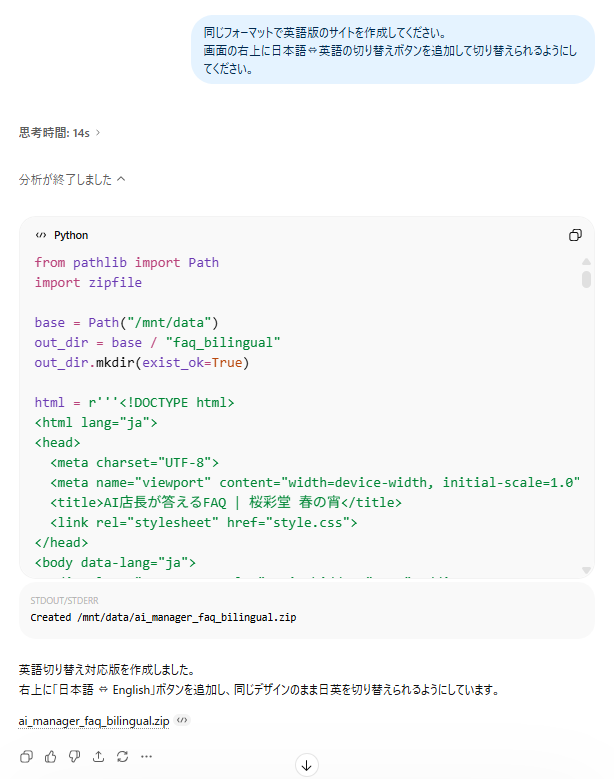Click the STDOUT/STDERR output line
Screen dimensions: 614x779
[163, 617]
